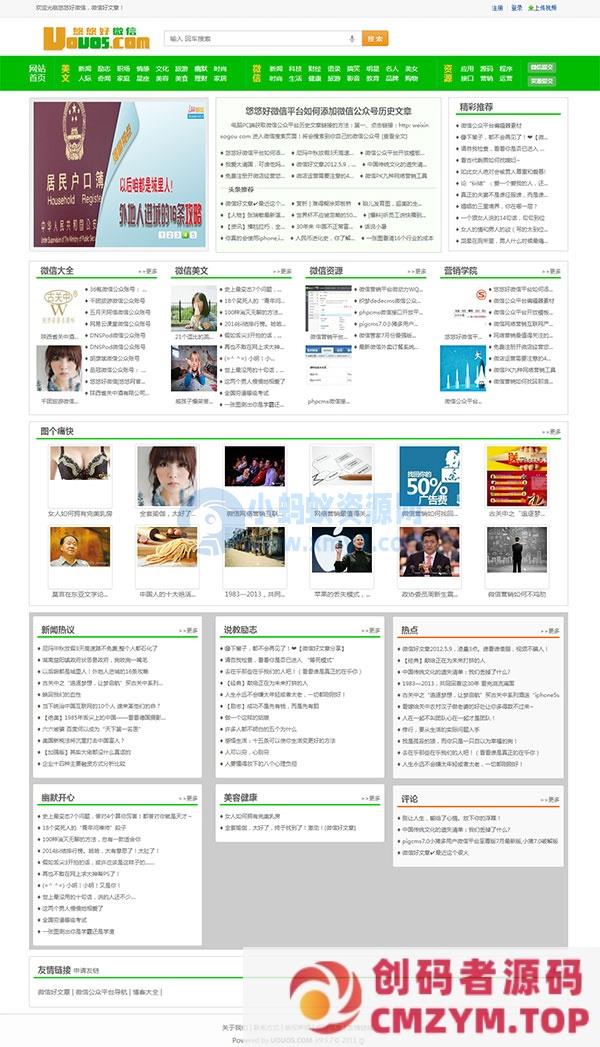This screenshot has width=600, height=1047.
Task: Click into the search input field
Action: [x=255, y=39]
